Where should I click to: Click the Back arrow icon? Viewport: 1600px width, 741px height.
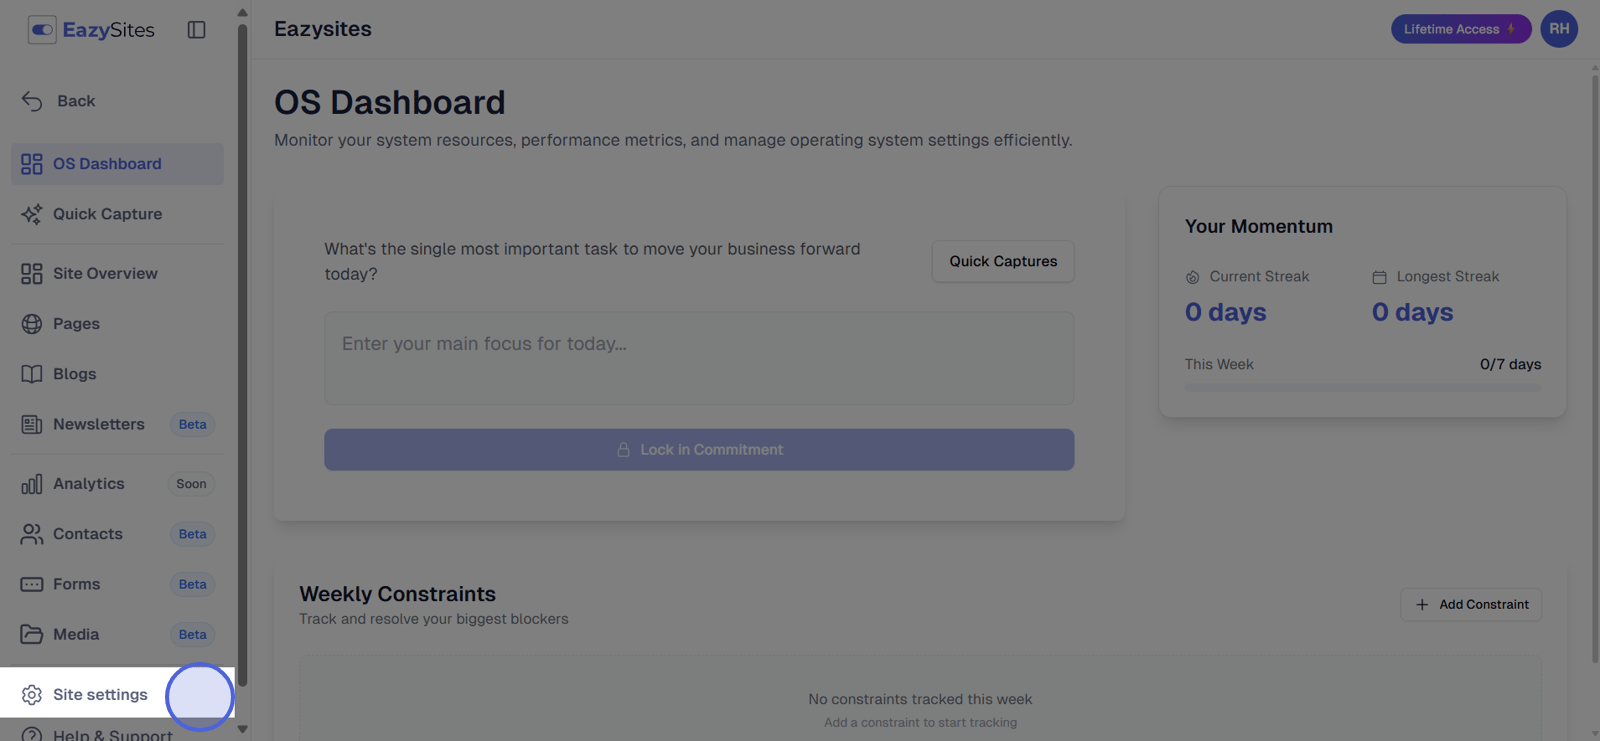[x=32, y=101]
